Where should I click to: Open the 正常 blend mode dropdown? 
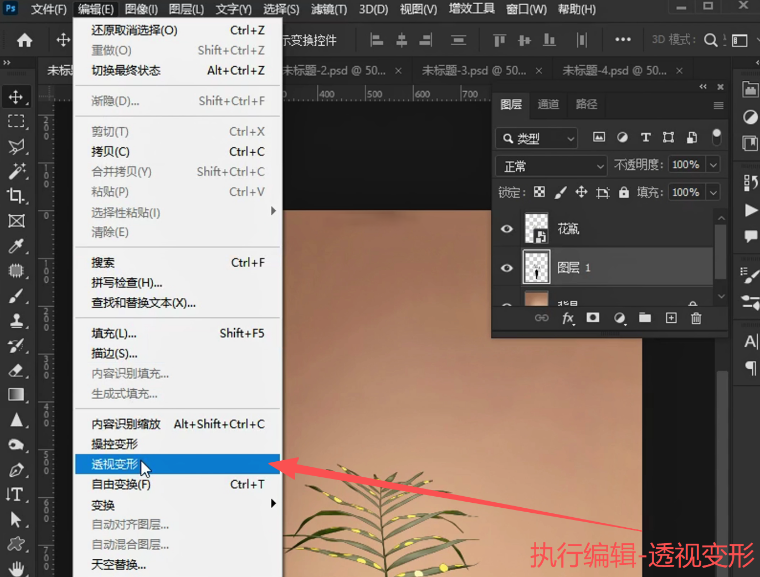551,166
